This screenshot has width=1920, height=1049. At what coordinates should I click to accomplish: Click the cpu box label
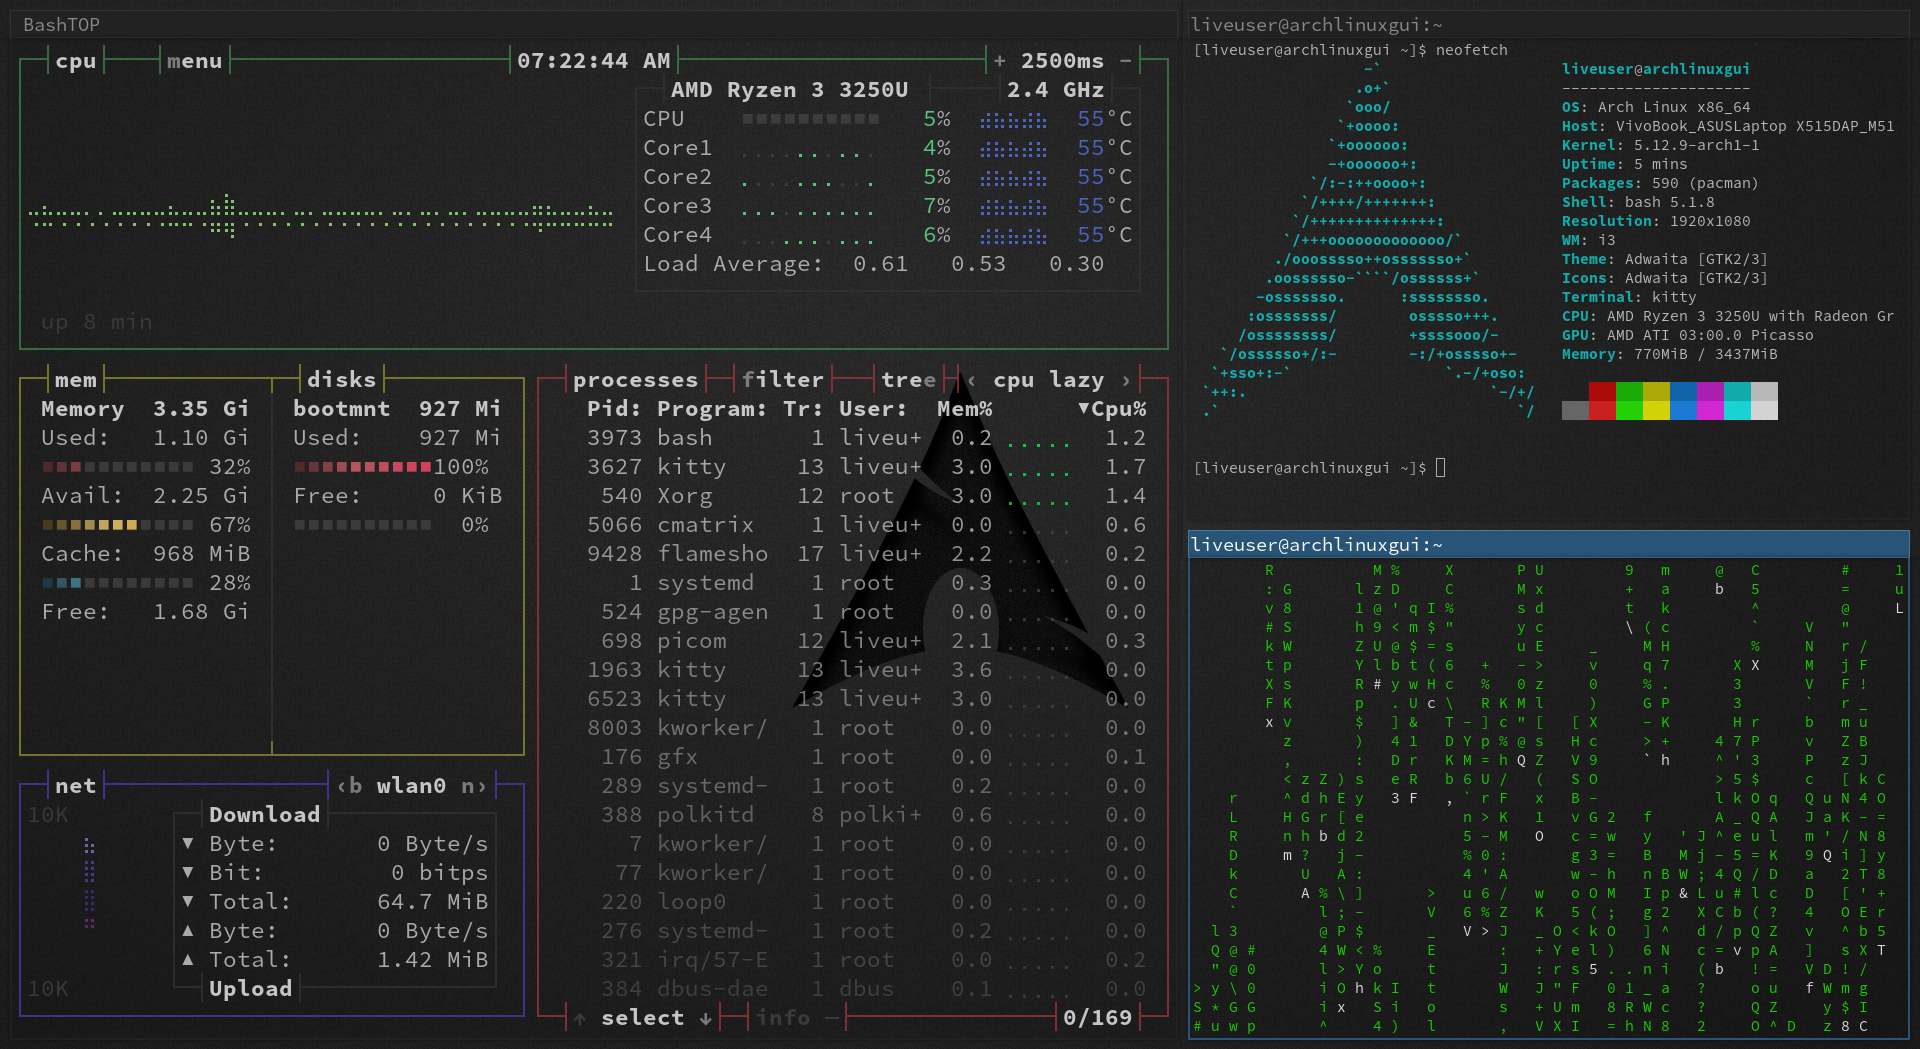point(76,61)
